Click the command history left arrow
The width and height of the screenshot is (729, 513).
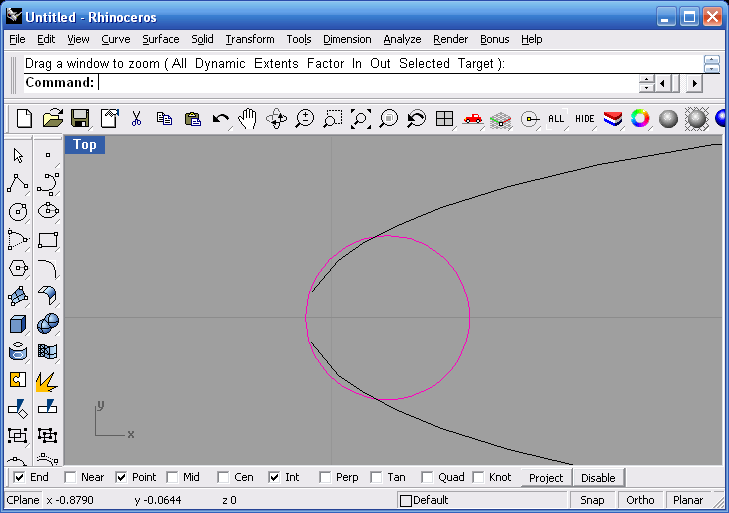(662, 84)
